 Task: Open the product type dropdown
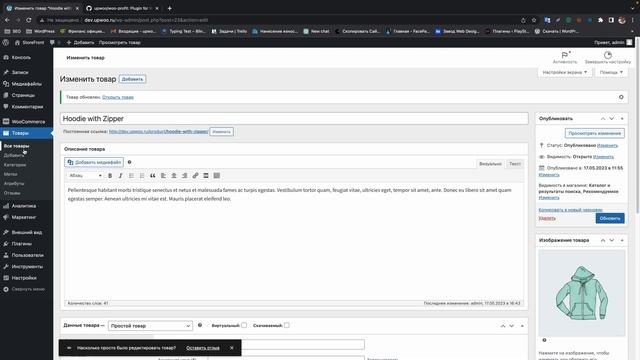[x=150, y=326]
